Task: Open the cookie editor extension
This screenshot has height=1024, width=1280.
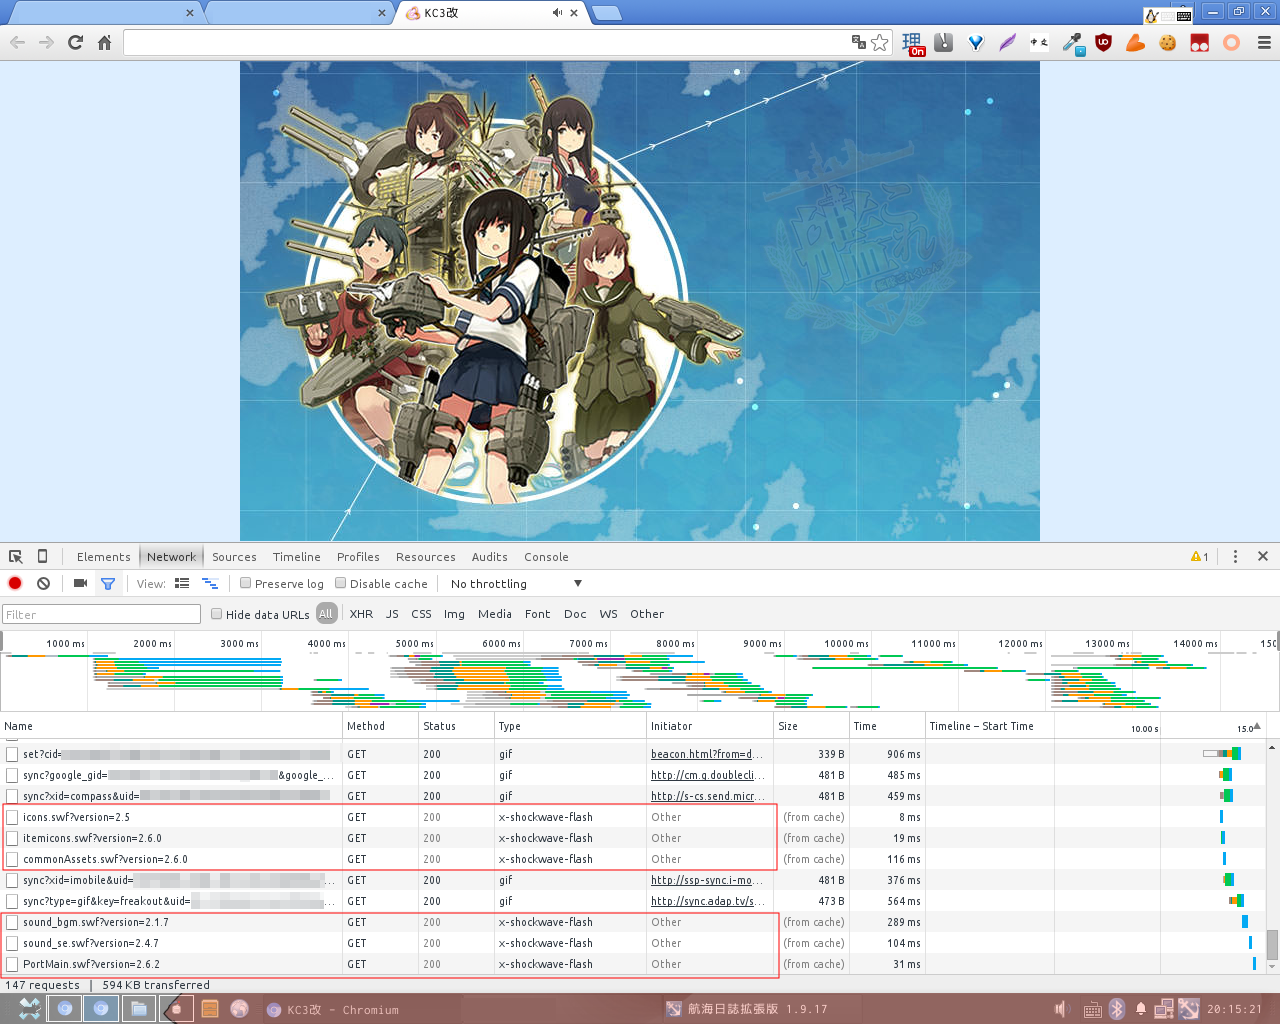Action: [1167, 42]
